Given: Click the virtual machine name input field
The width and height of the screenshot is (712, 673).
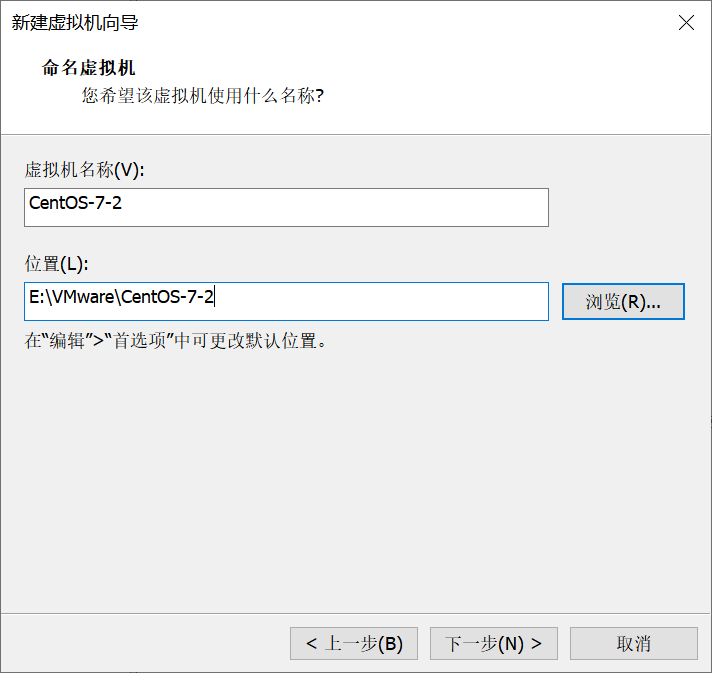Looking at the screenshot, I should point(286,207).
